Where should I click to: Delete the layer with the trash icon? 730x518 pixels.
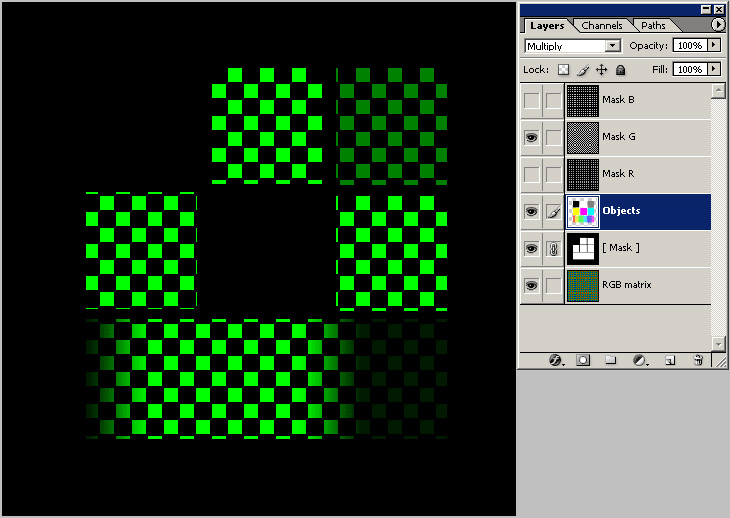point(698,360)
